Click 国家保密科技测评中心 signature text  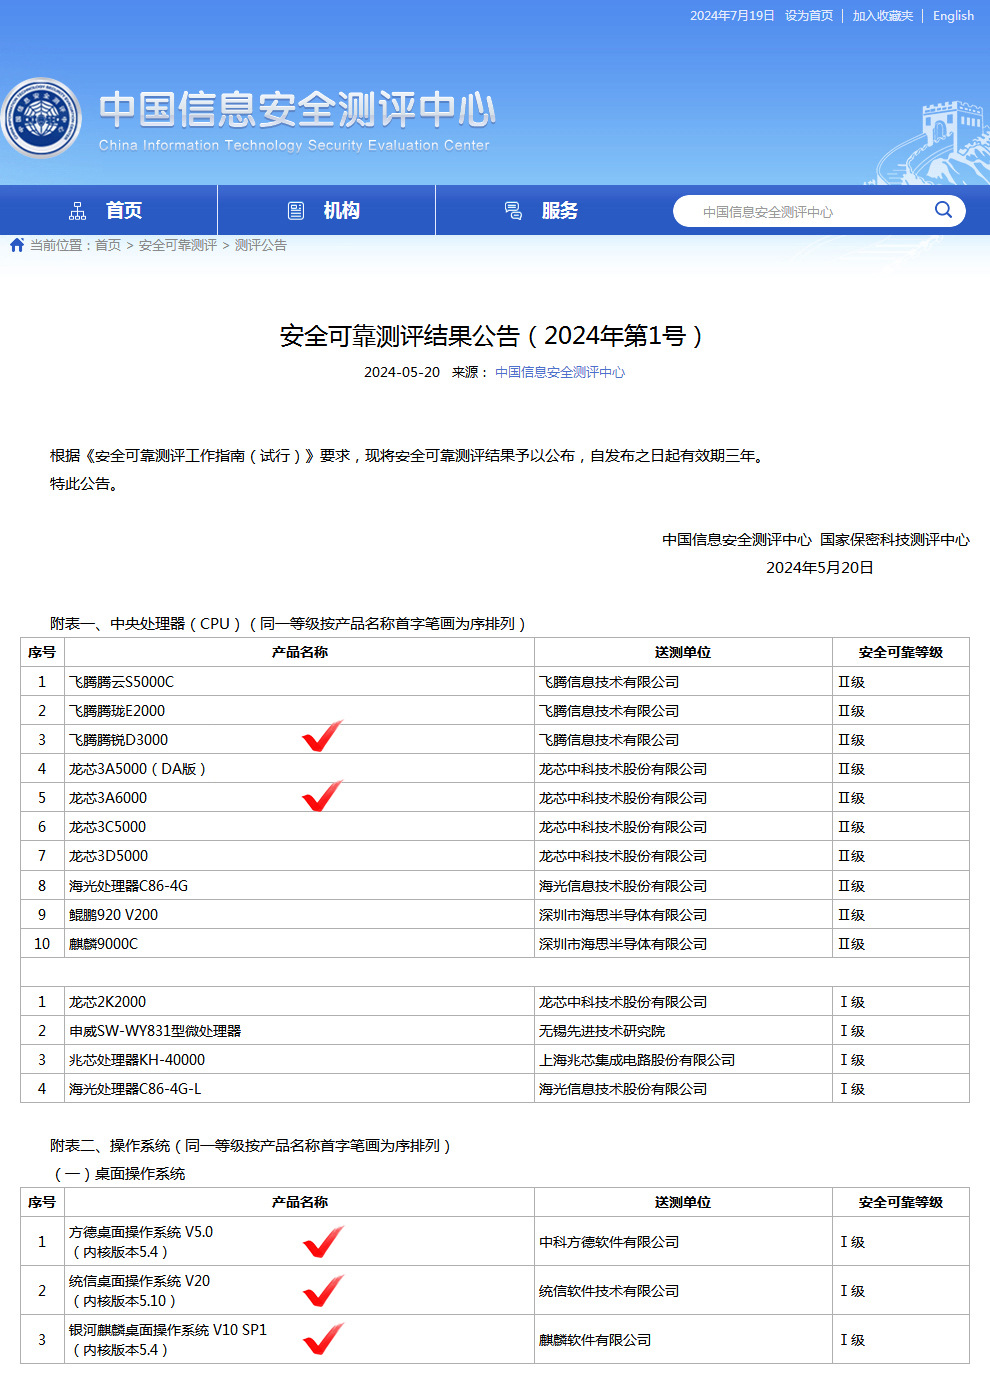pyautogui.click(x=895, y=540)
